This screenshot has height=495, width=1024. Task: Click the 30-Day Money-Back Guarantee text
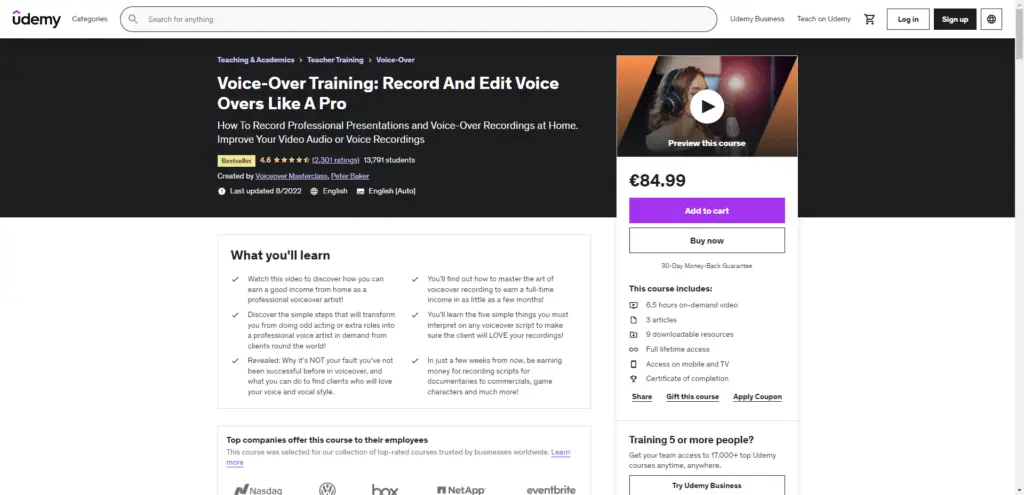coord(707,266)
